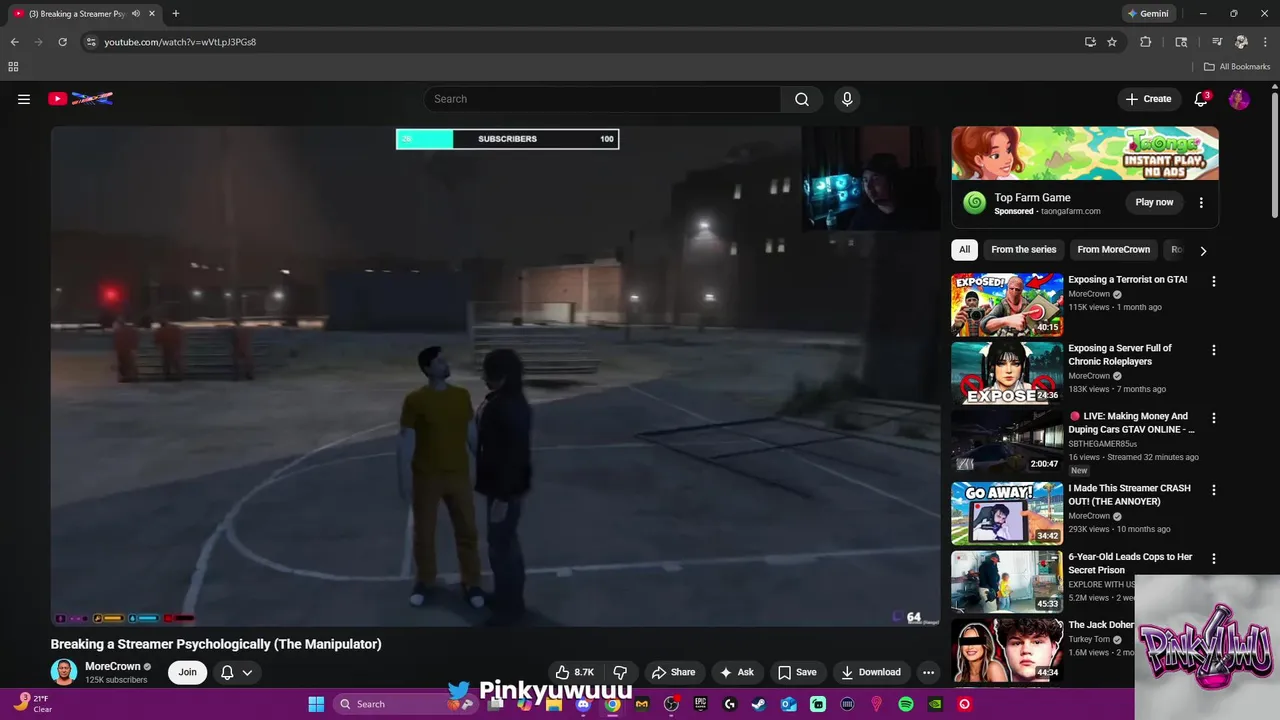Image resolution: width=1280 pixels, height=720 pixels.
Task: Open options for the LIVE Making Money video
Action: click(1214, 418)
